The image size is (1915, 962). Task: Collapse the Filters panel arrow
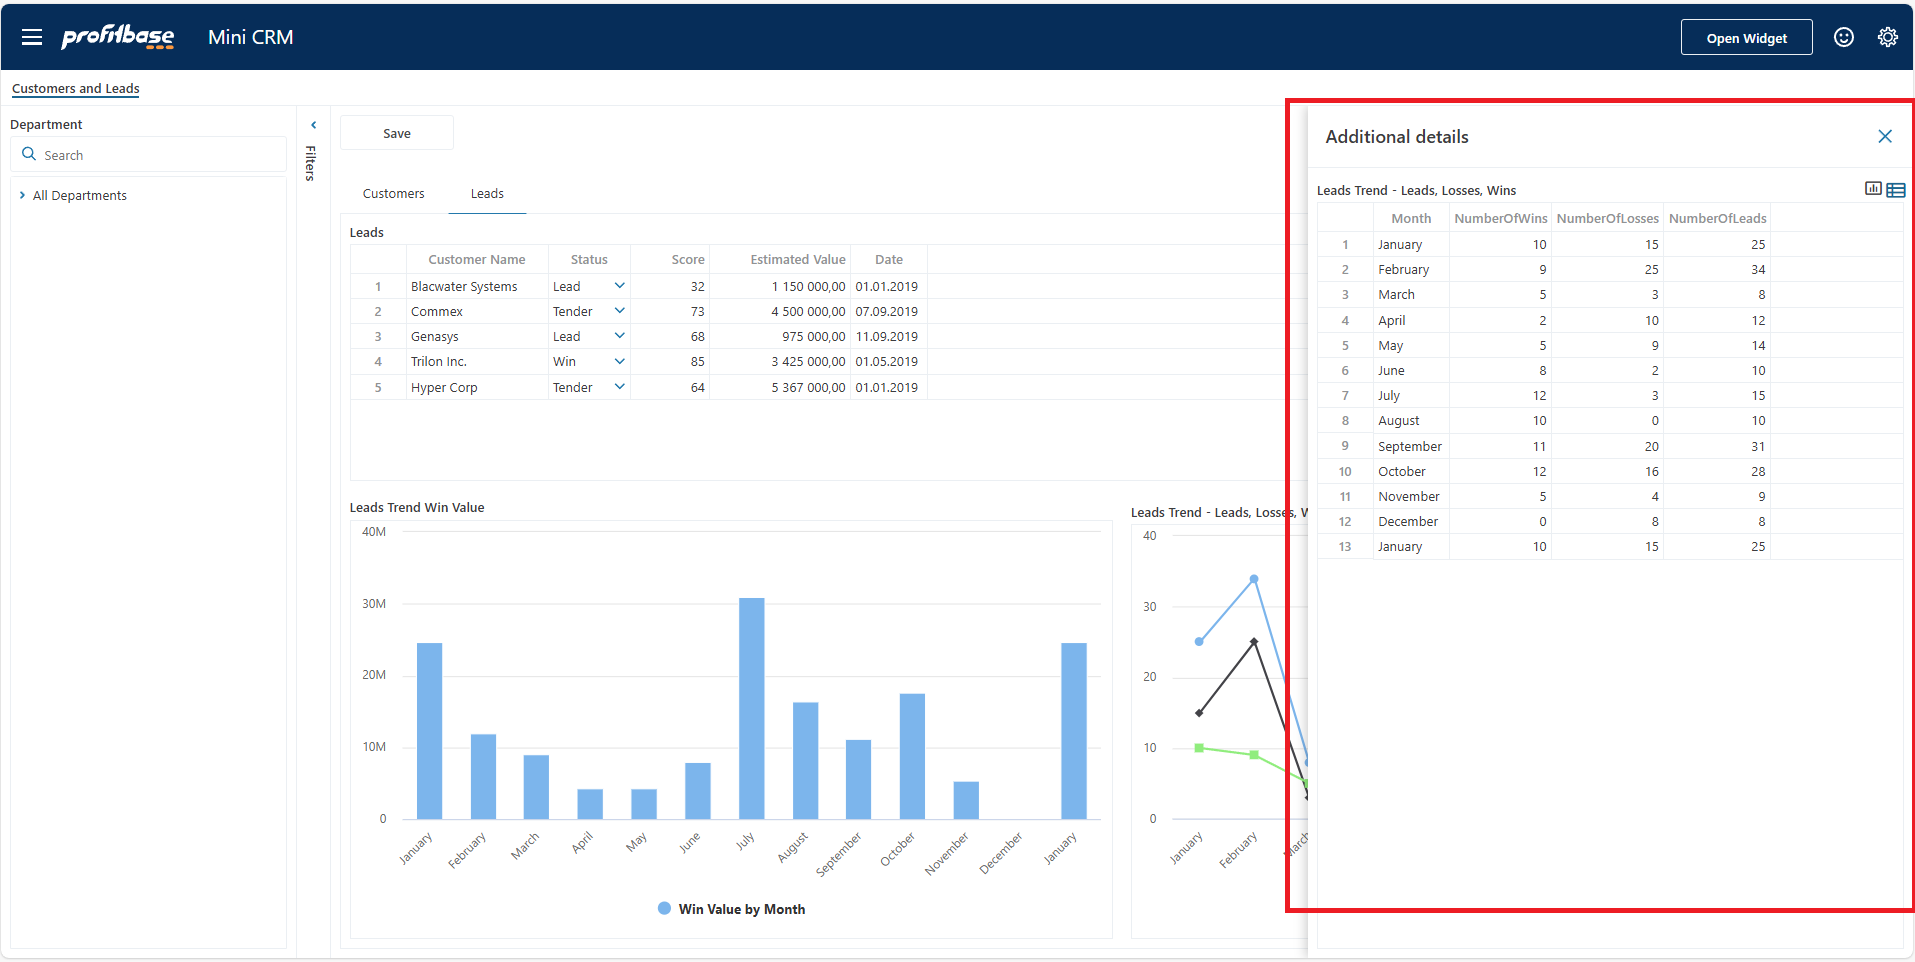313,125
